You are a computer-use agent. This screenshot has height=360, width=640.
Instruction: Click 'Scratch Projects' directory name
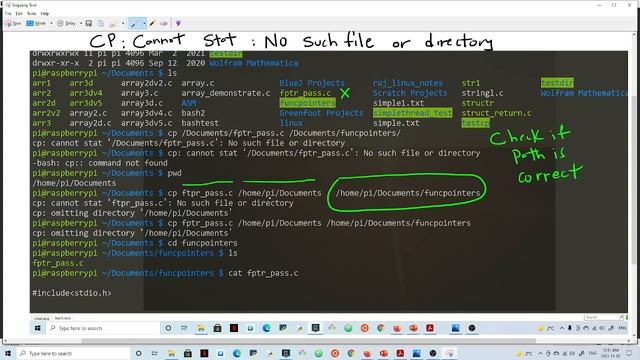(410, 93)
